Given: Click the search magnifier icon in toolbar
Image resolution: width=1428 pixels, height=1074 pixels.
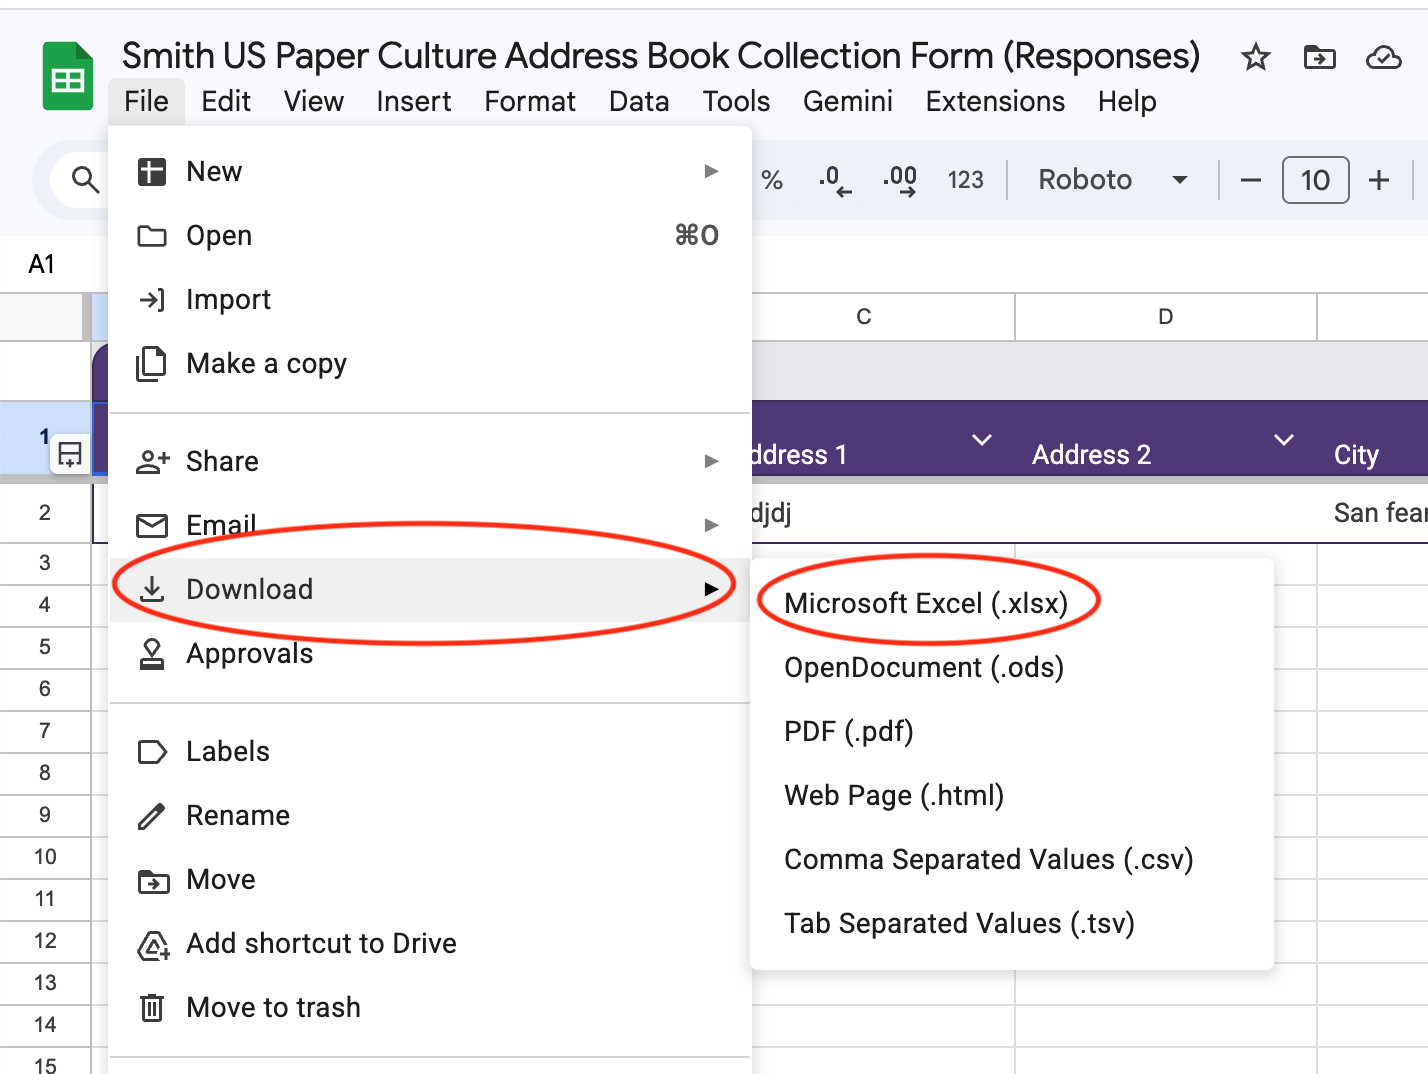Looking at the screenshot, I should click(85, 180).
